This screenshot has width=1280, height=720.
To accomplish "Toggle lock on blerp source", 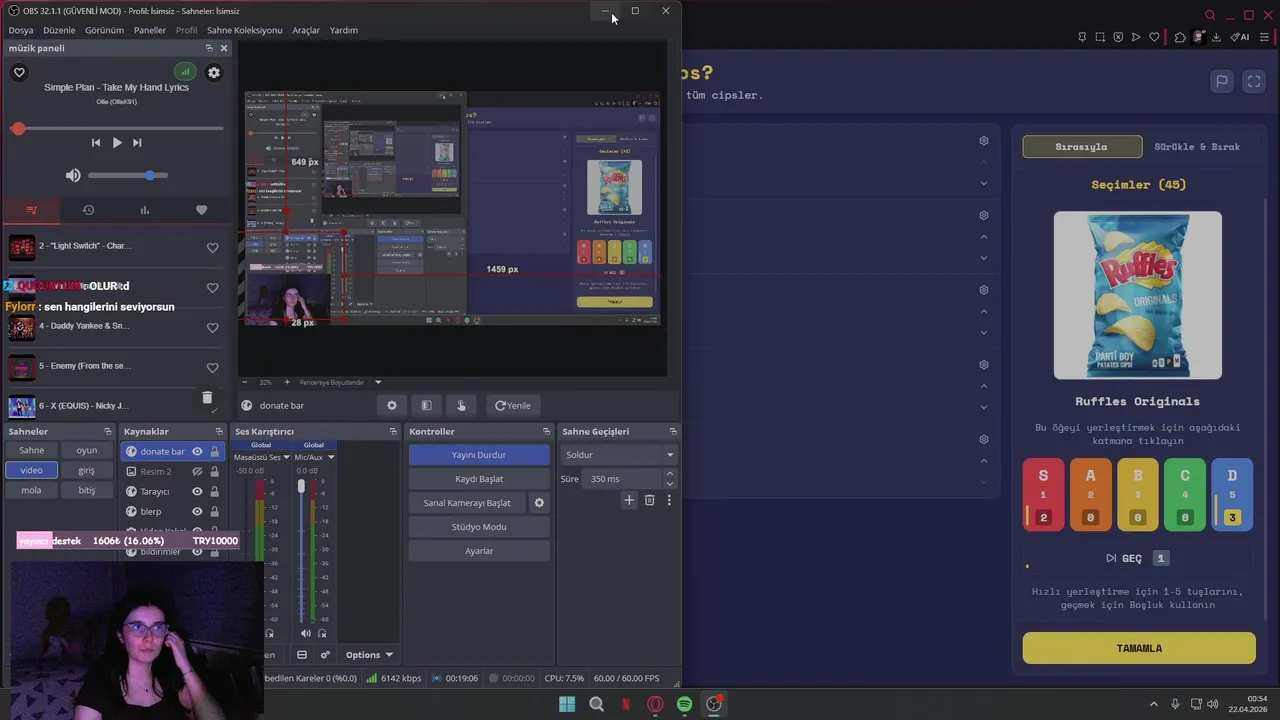I will click(214, 511).
